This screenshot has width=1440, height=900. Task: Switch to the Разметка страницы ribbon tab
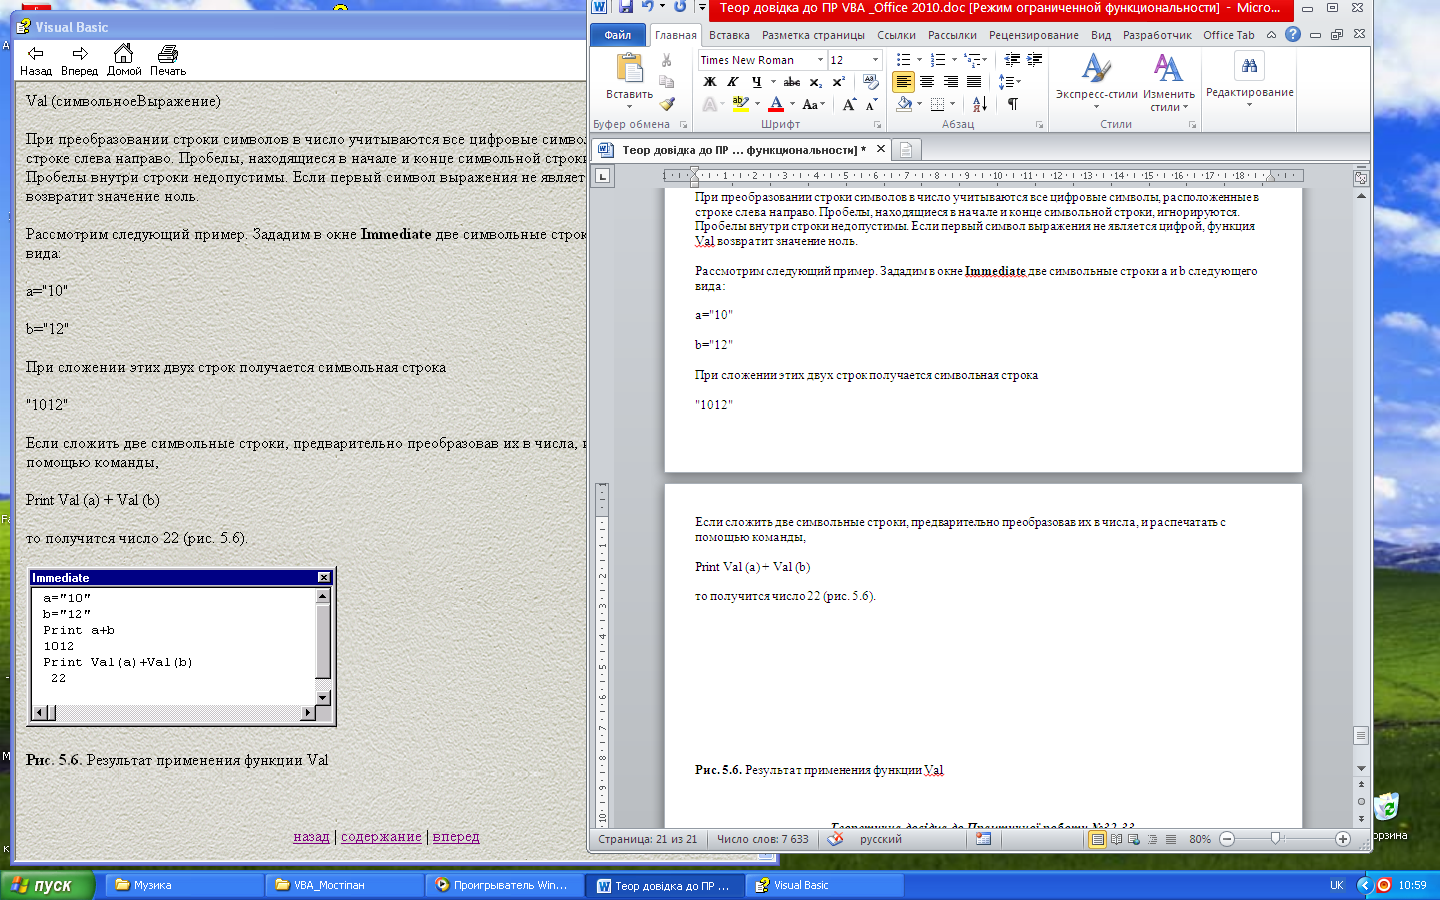click(813, 35)
